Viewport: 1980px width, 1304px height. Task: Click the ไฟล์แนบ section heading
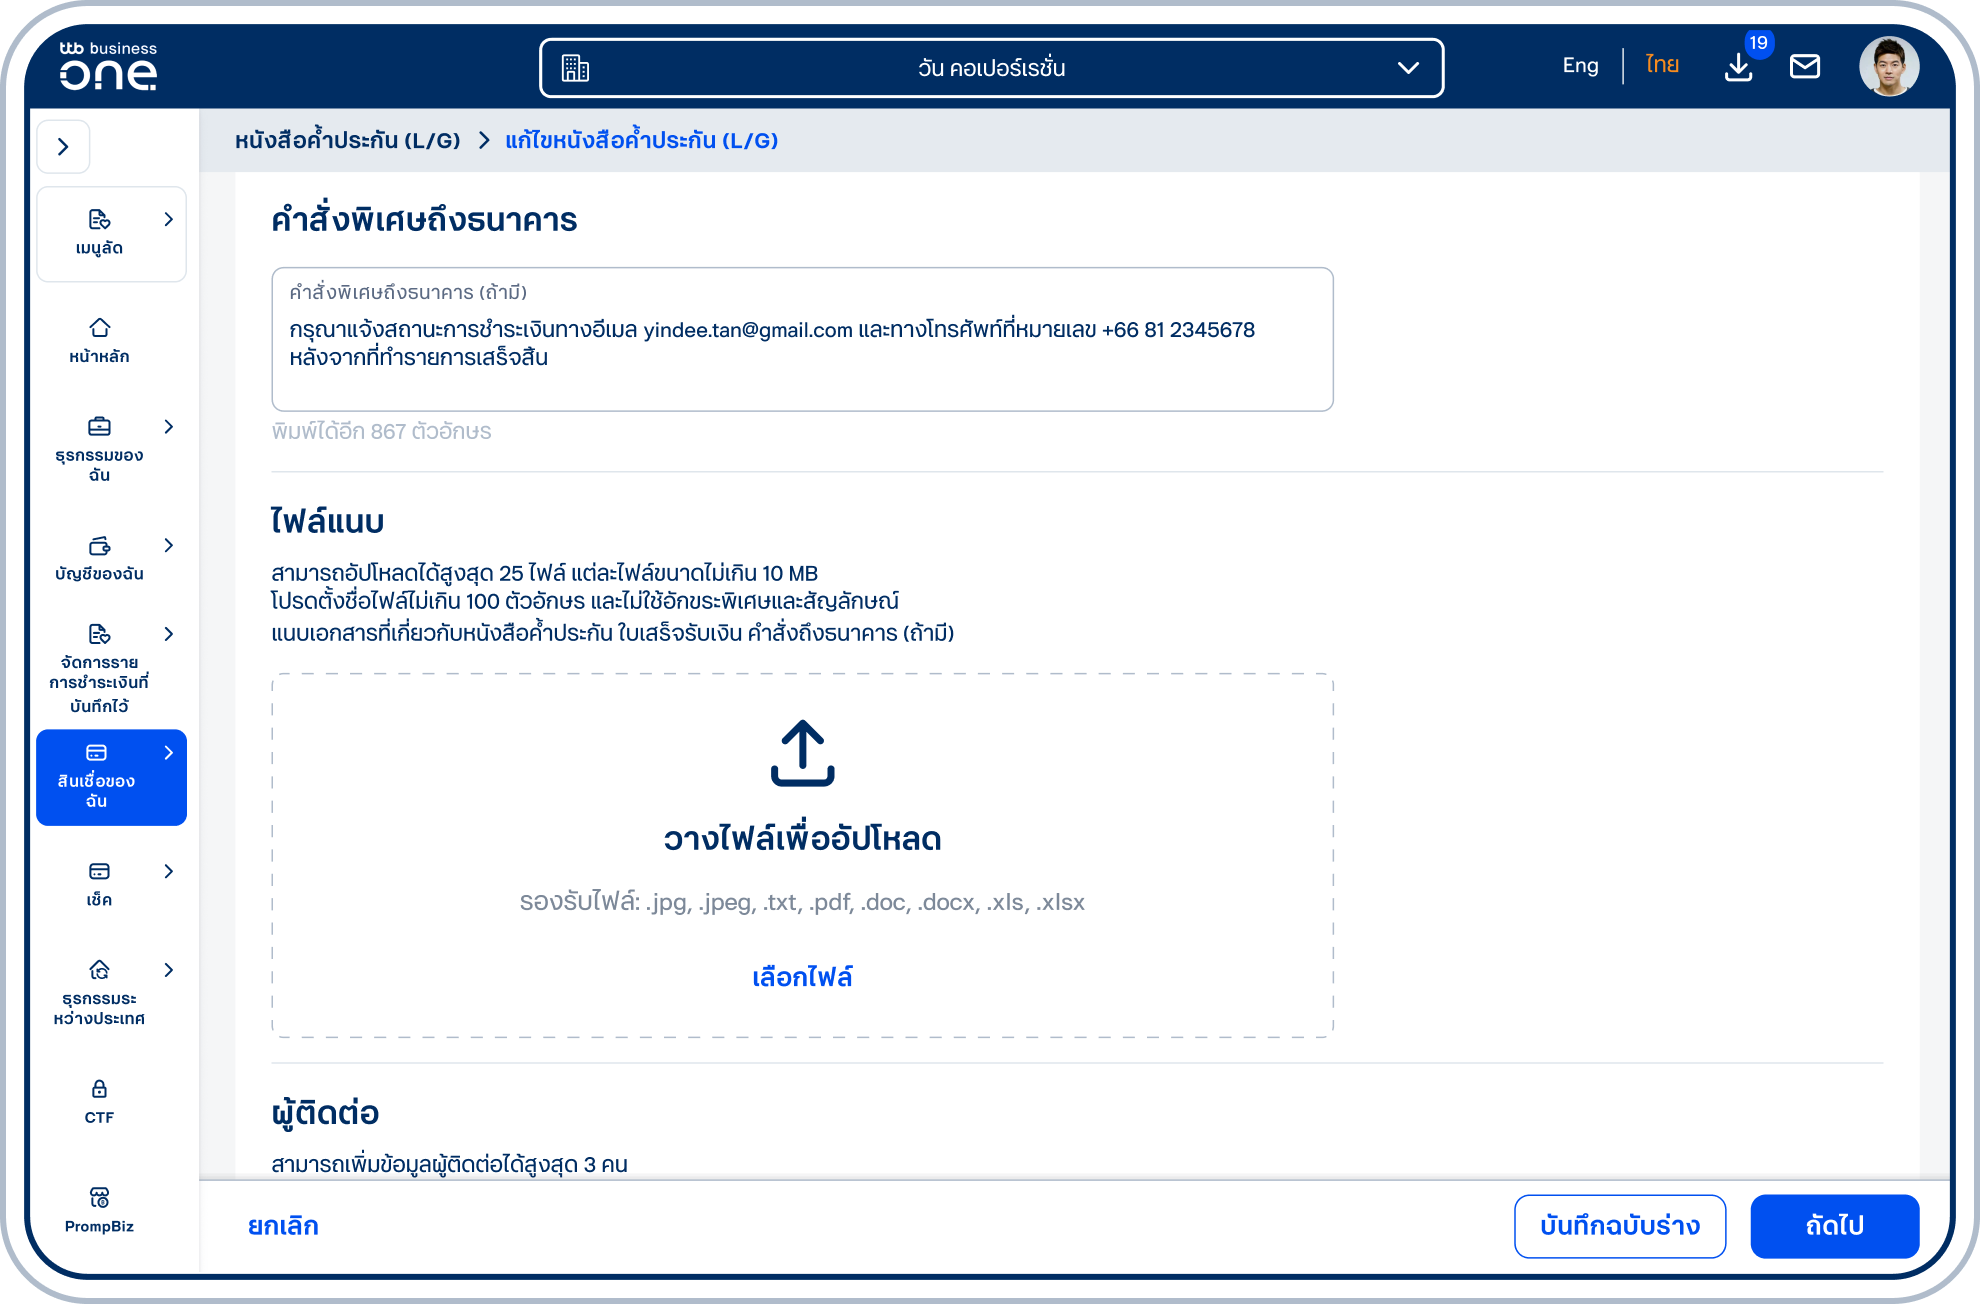point(328,521)
